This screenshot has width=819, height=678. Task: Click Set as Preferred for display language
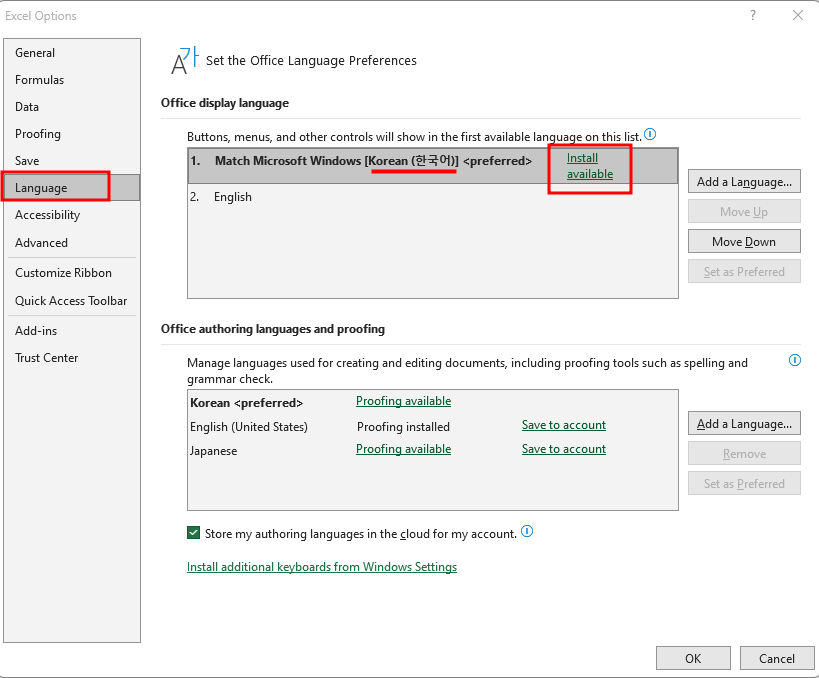(744, 272)
